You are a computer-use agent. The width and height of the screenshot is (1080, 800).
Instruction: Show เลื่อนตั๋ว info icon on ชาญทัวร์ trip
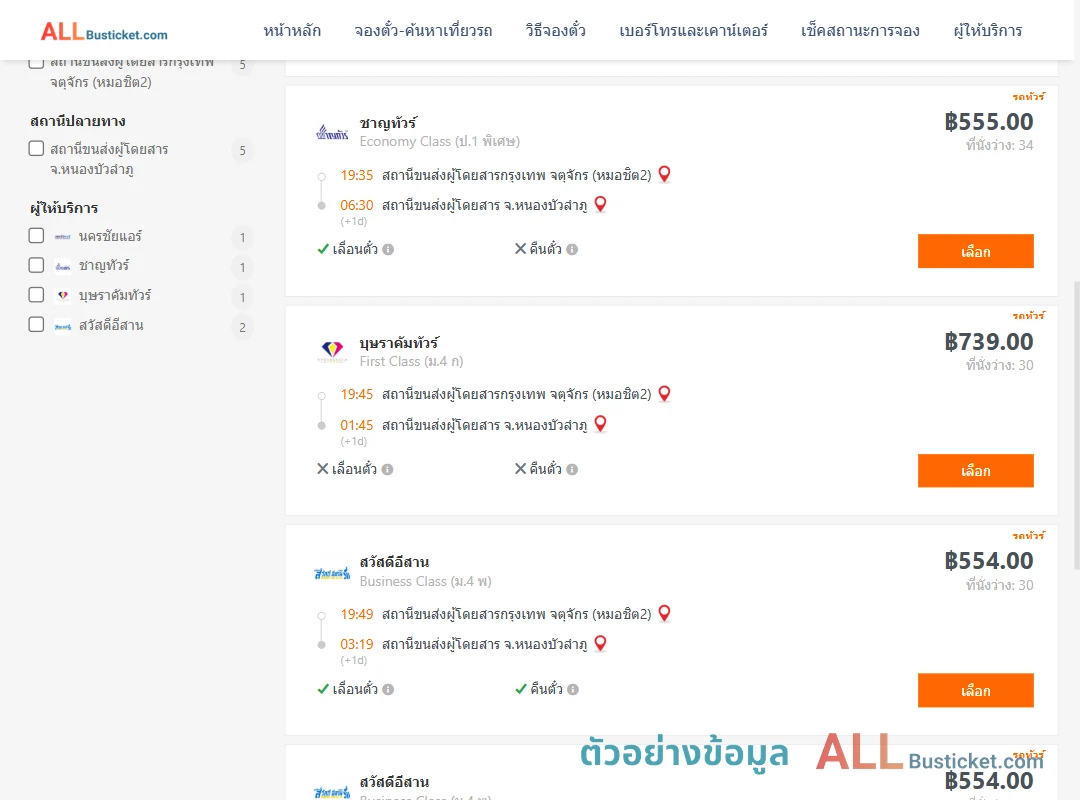coord(388,249)
